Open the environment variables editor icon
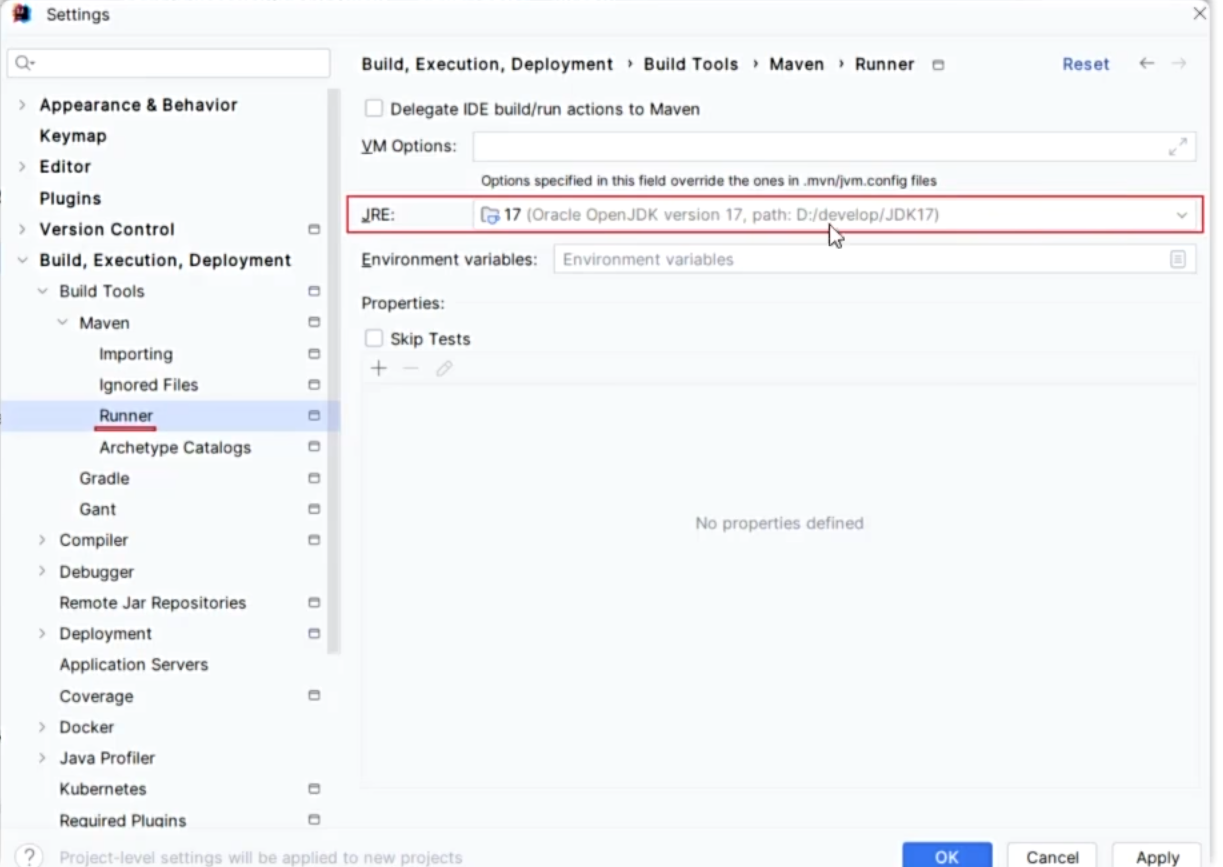 [1178, 260]
